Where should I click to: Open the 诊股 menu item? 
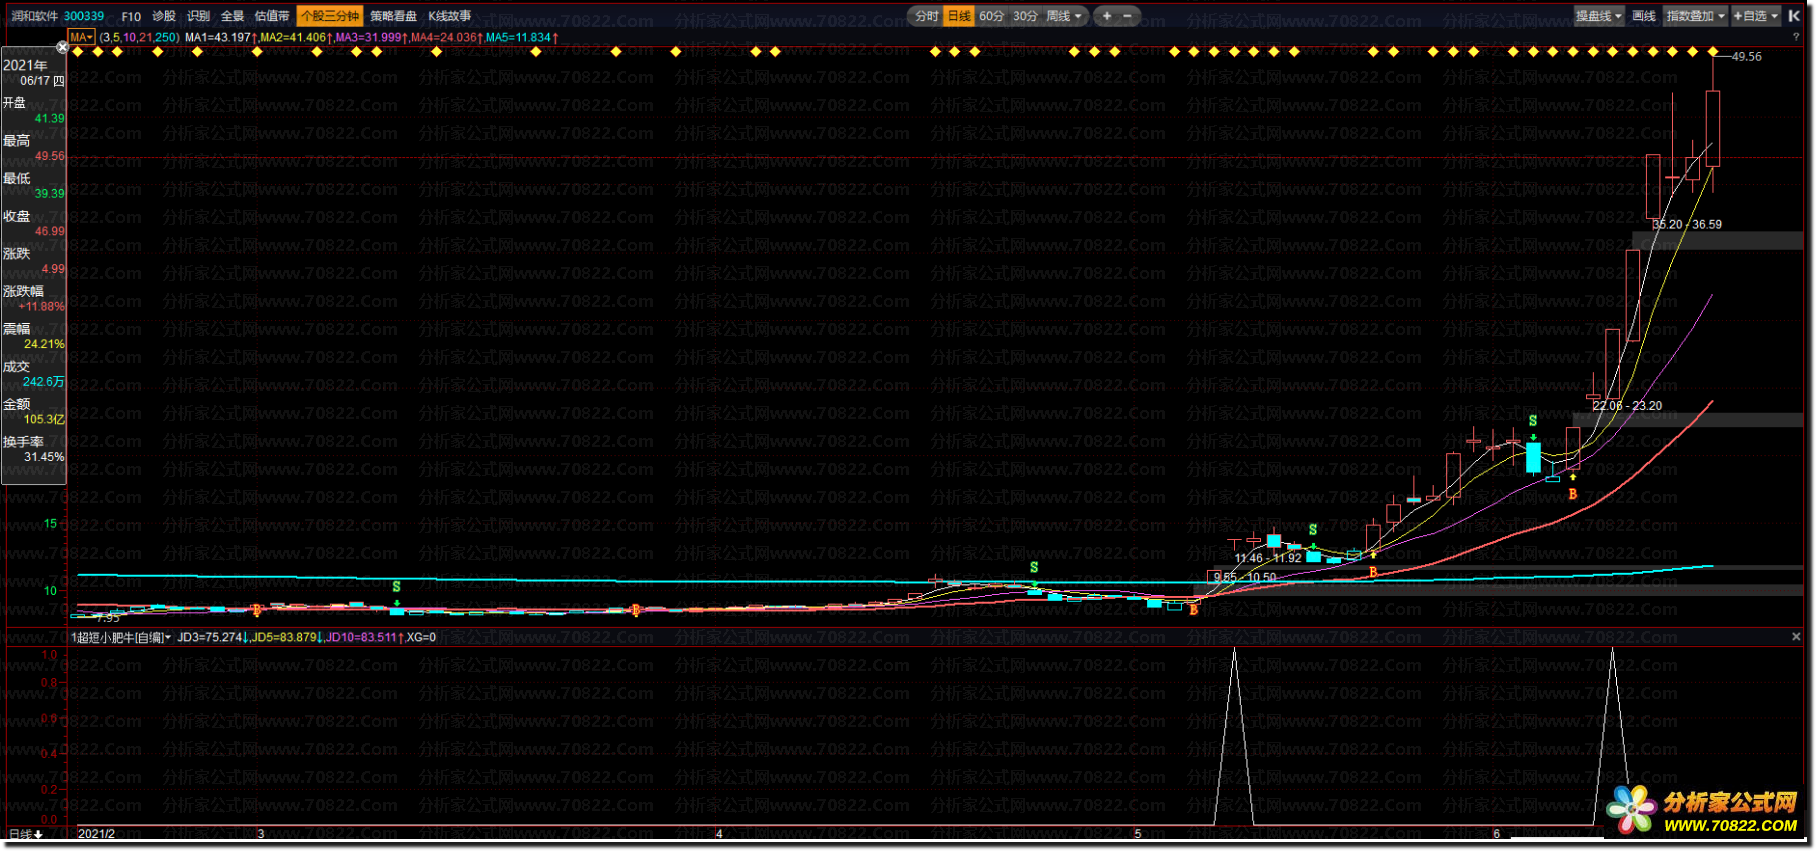[164, 16]
